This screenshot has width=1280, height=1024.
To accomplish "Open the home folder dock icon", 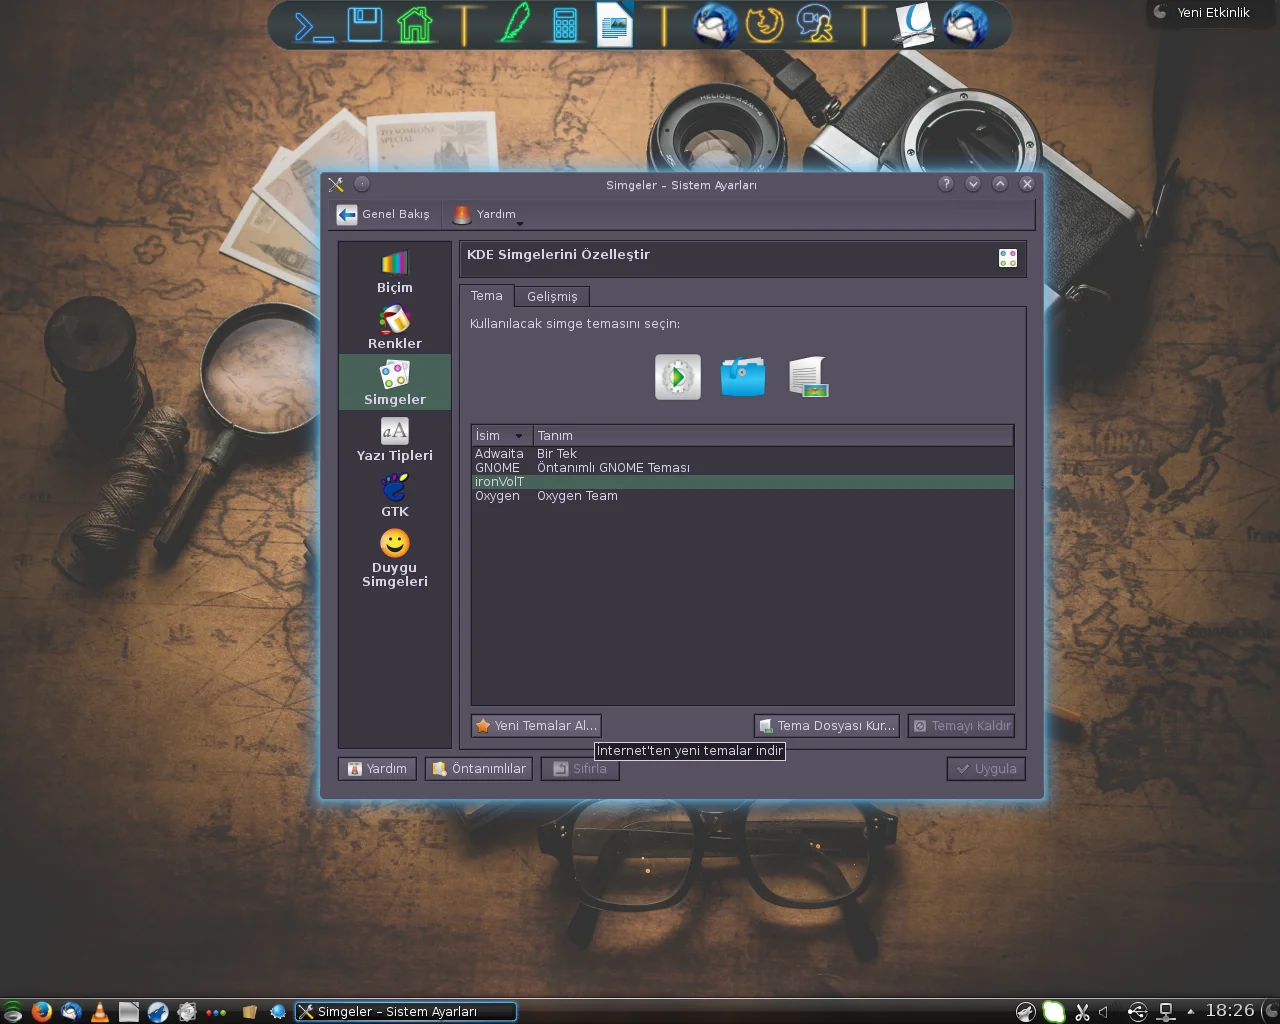I will (414, 25).
